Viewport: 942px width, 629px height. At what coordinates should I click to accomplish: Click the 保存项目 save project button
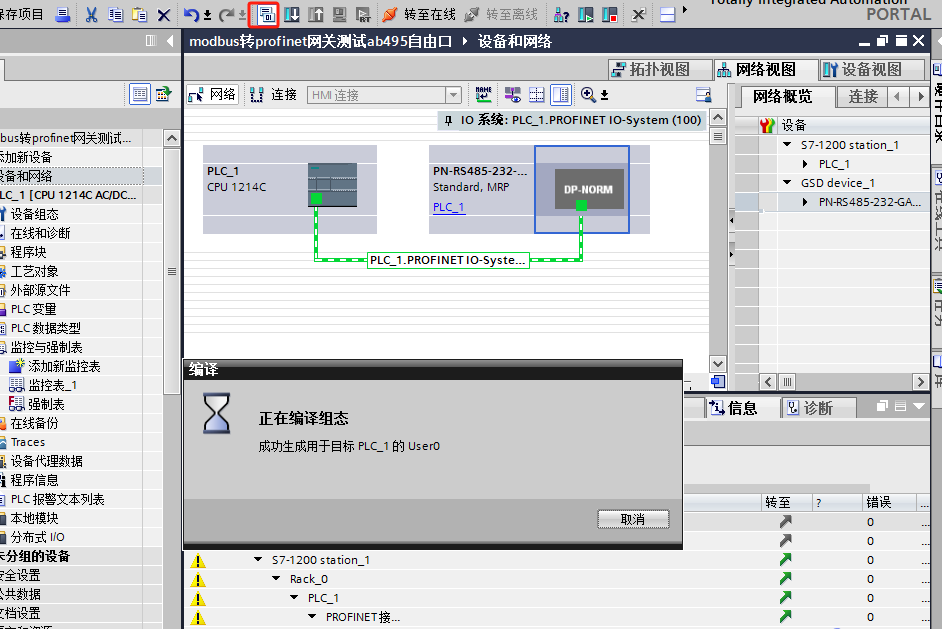[22, 14]
